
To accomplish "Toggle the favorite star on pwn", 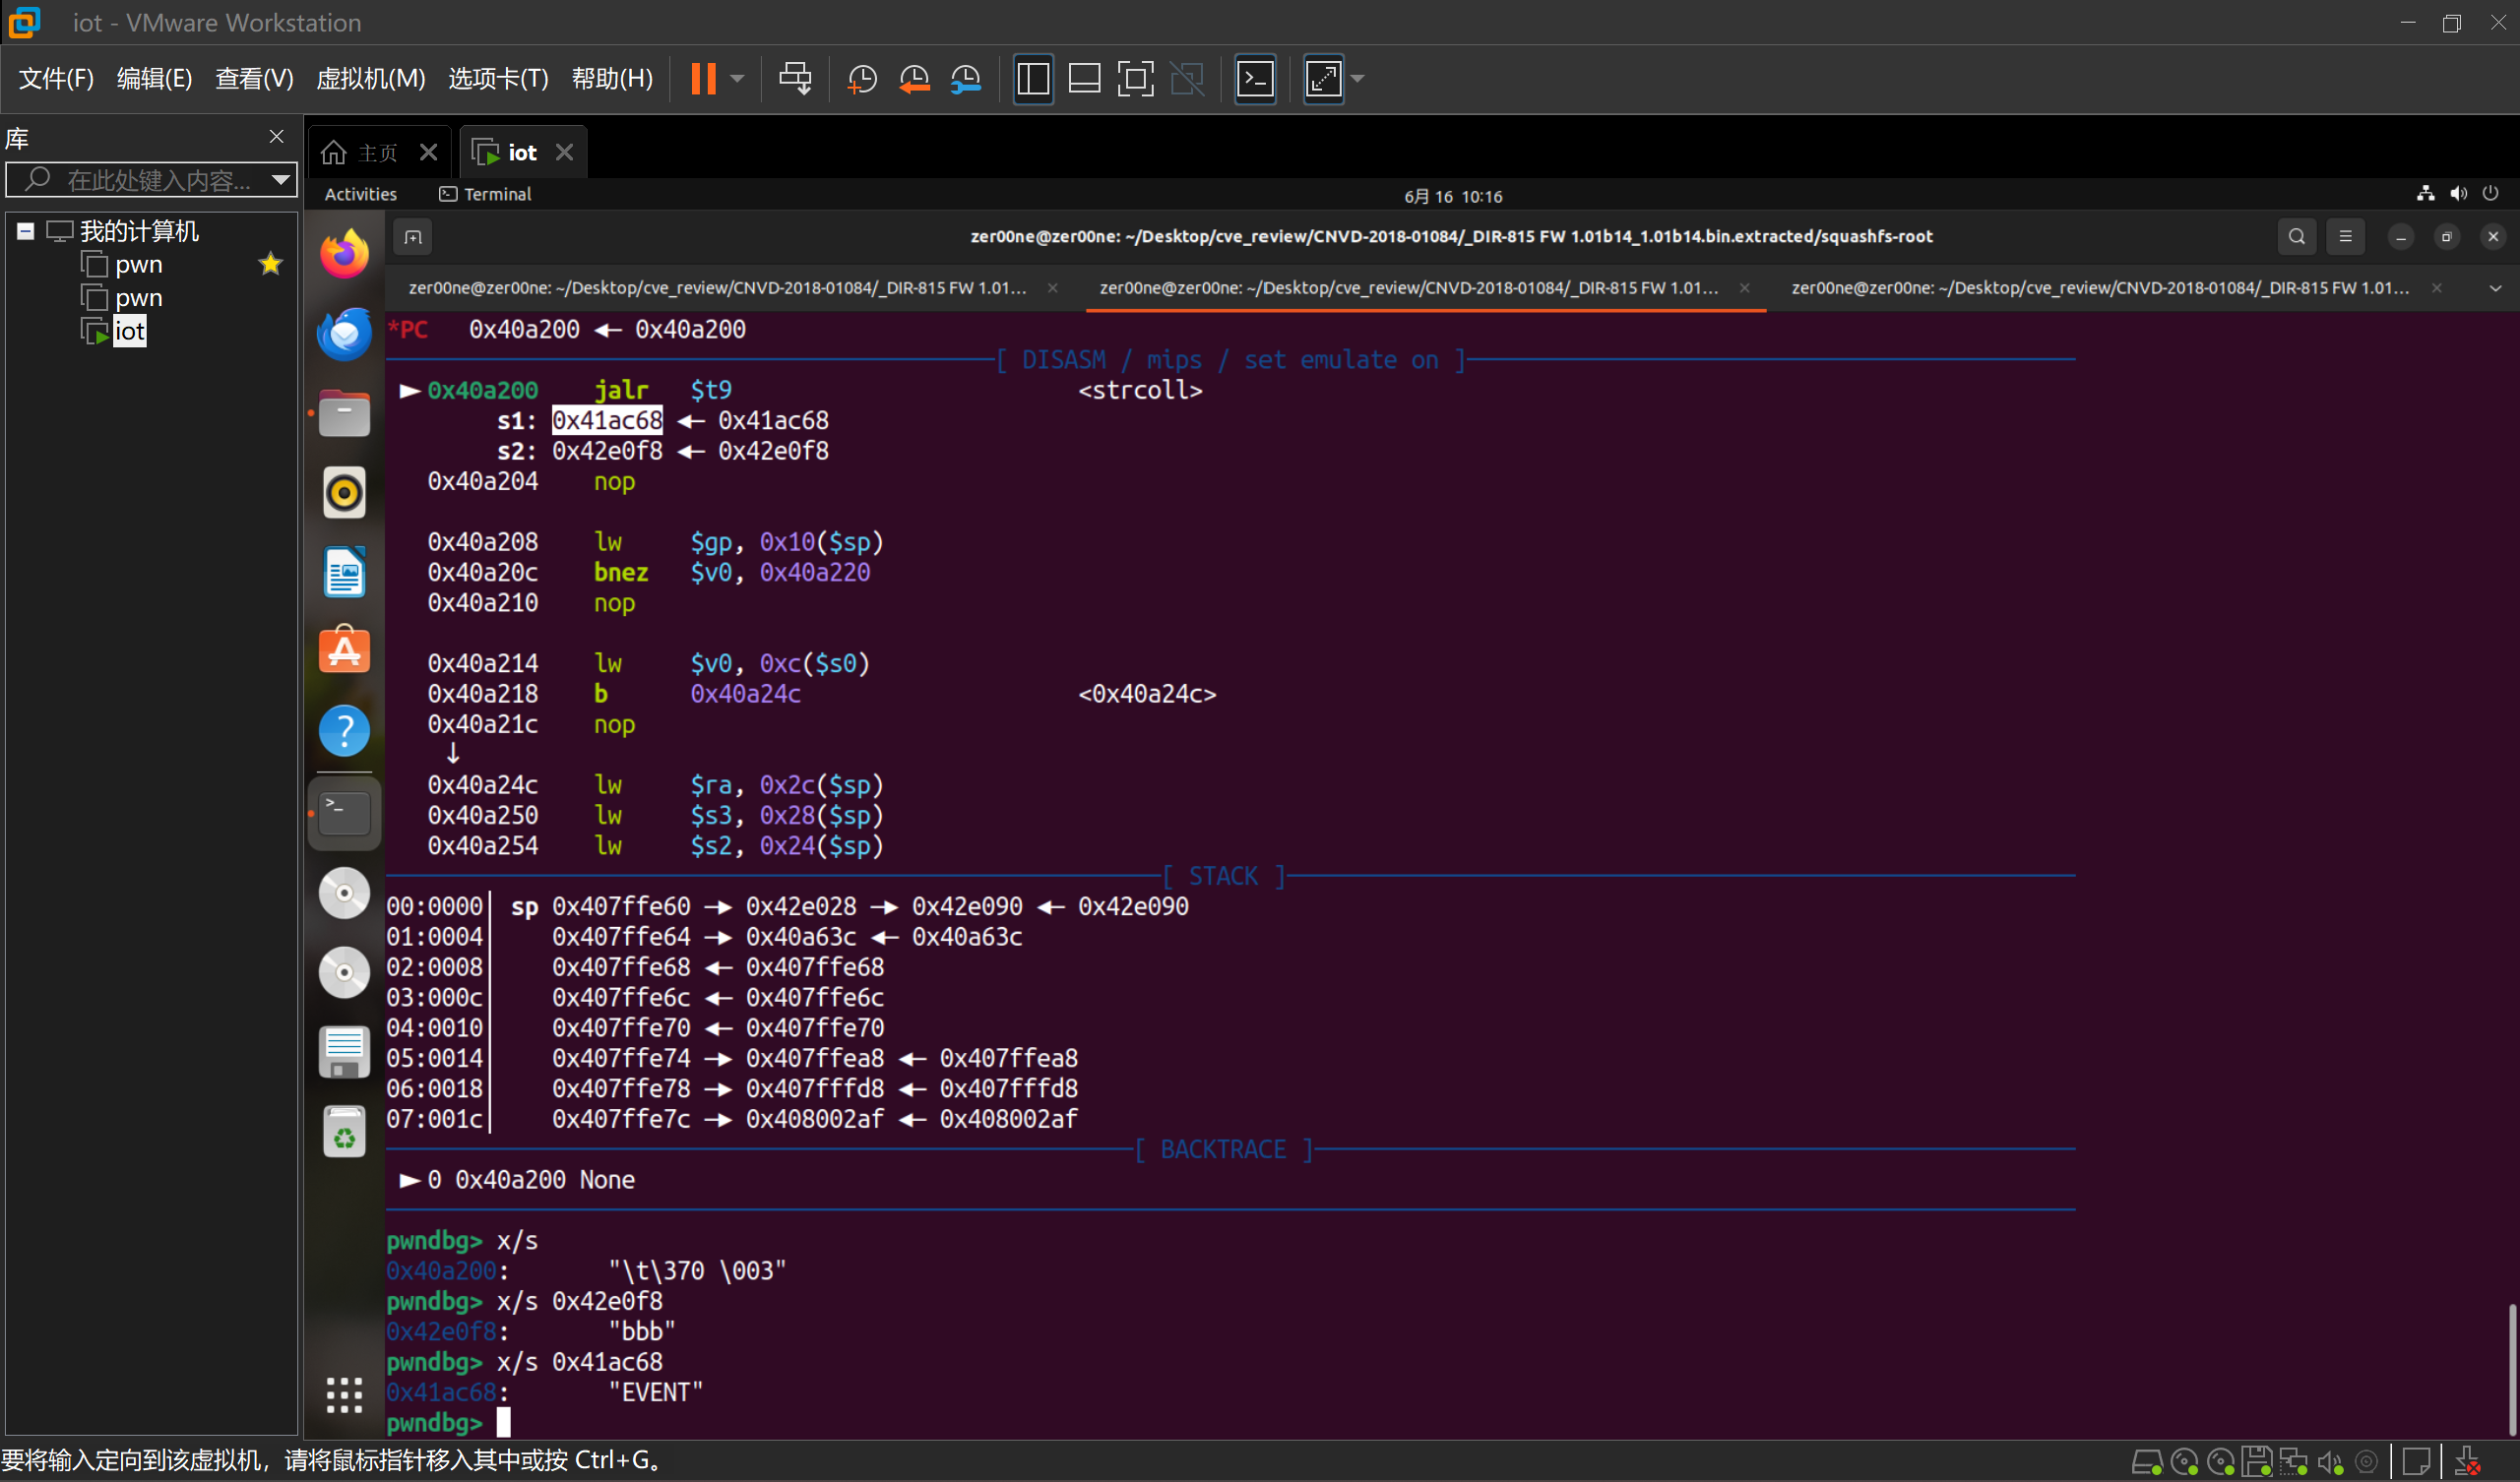I will (270, 264).
